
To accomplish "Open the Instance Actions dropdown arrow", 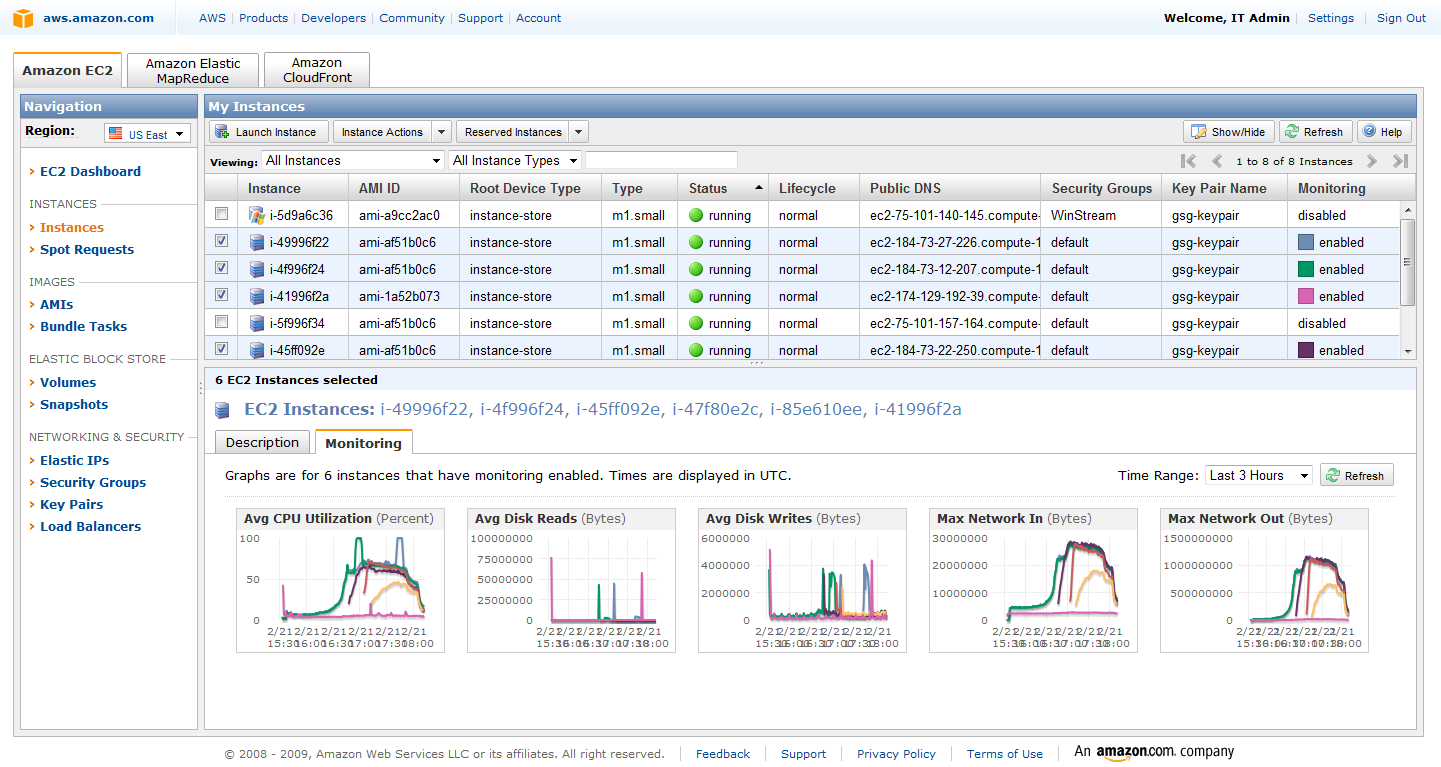I will 442,132.
